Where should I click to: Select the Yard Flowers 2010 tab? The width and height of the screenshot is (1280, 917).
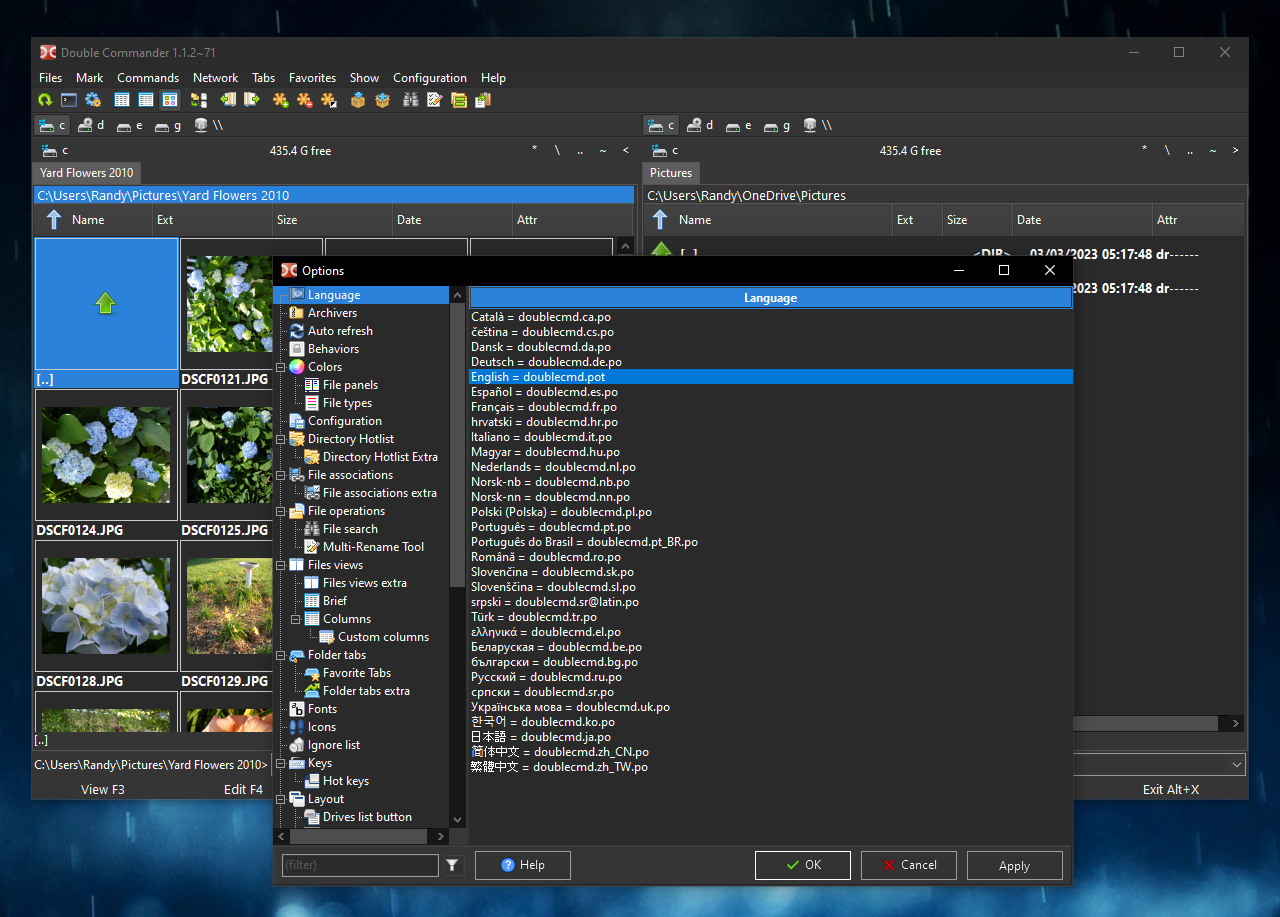pos(86,173)
